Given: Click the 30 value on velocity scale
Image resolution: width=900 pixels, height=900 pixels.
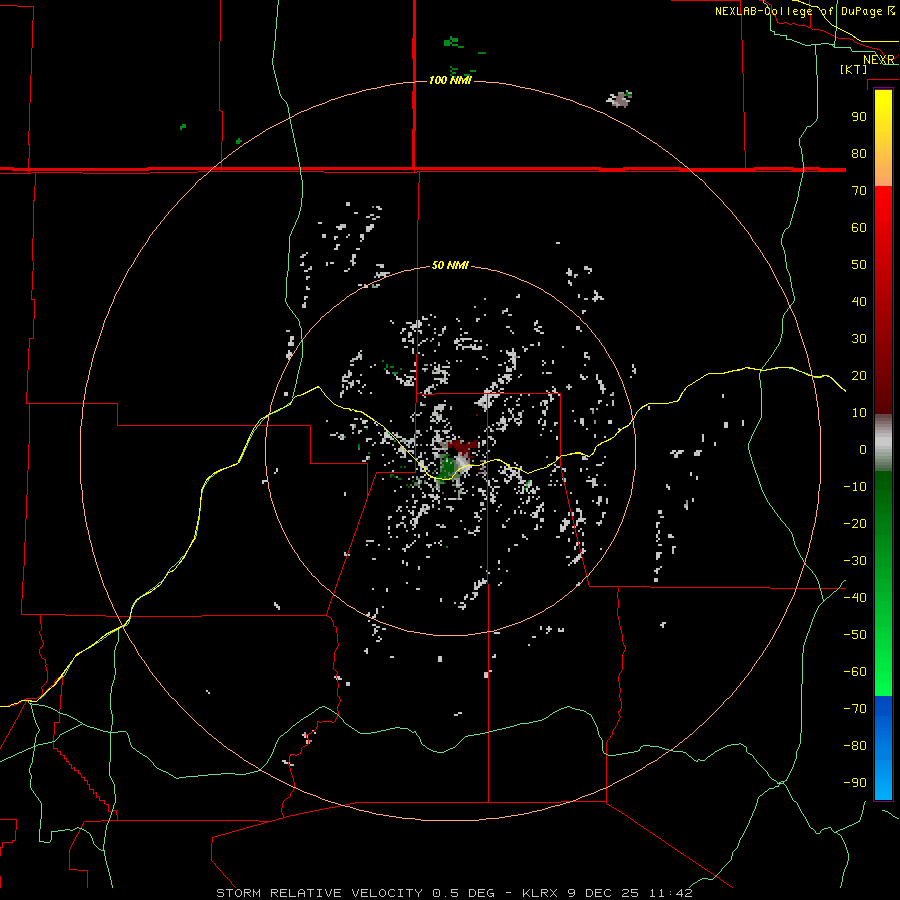Looking at the screenshot, I should point(859,339).
